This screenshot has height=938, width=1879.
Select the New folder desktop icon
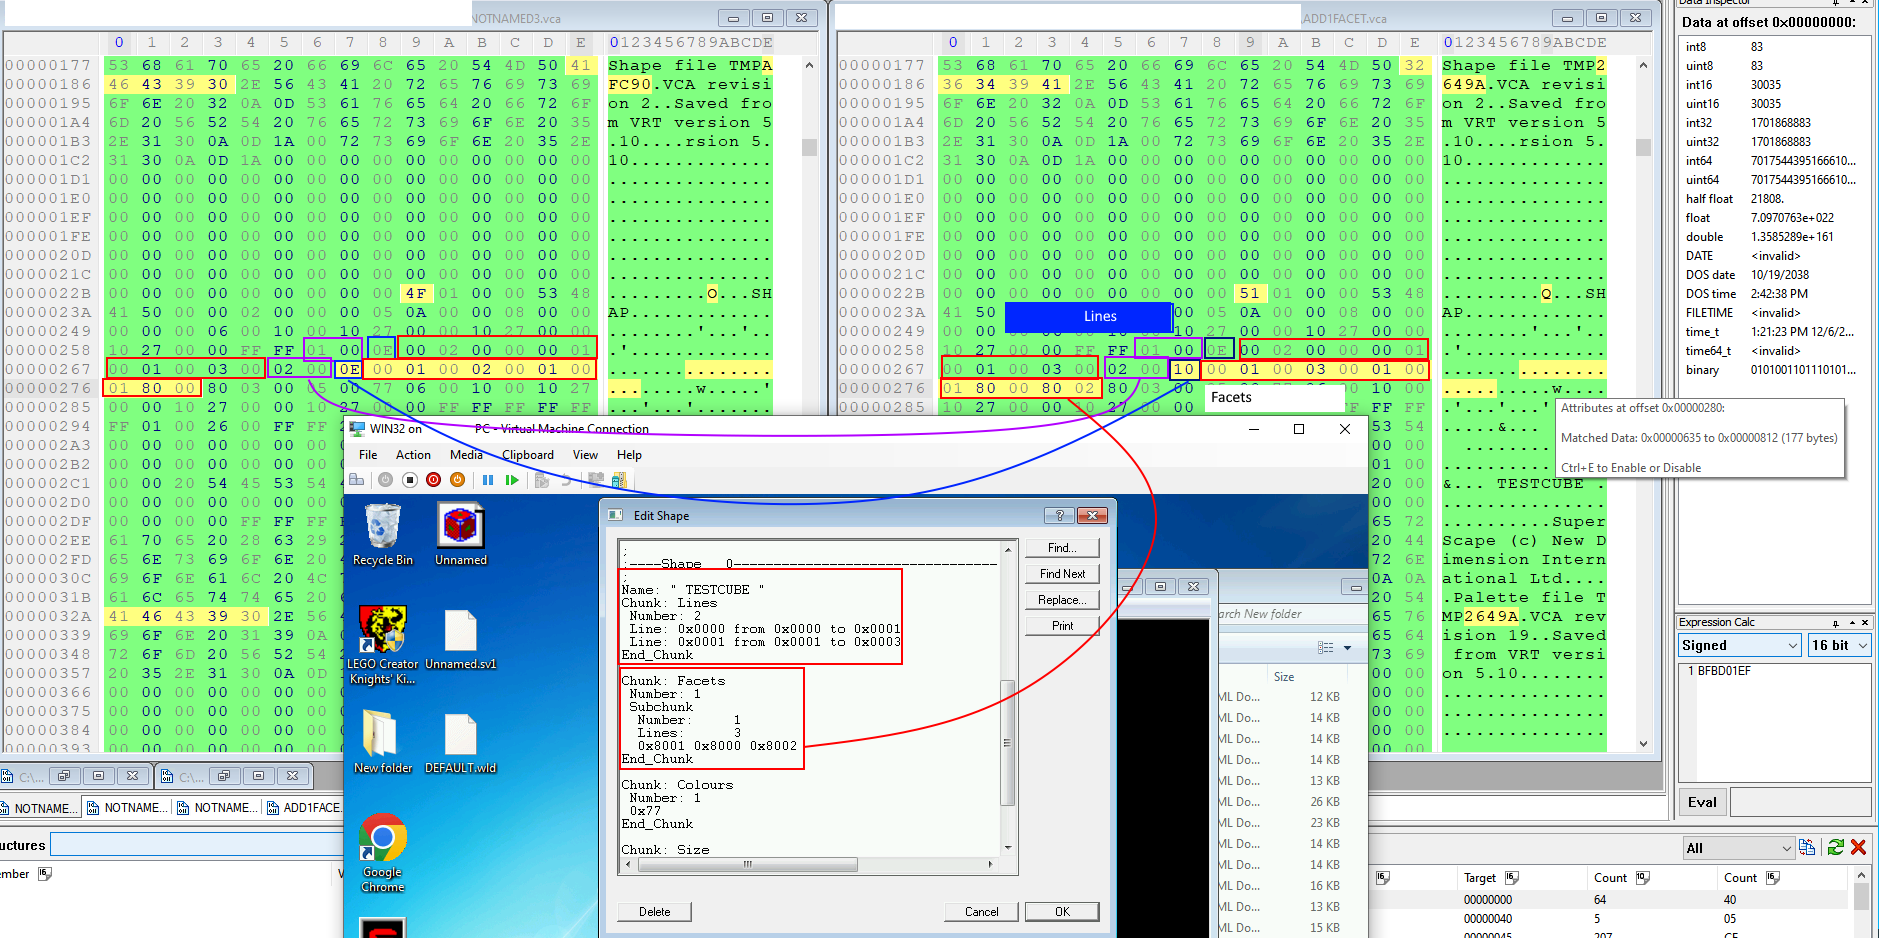382,742
